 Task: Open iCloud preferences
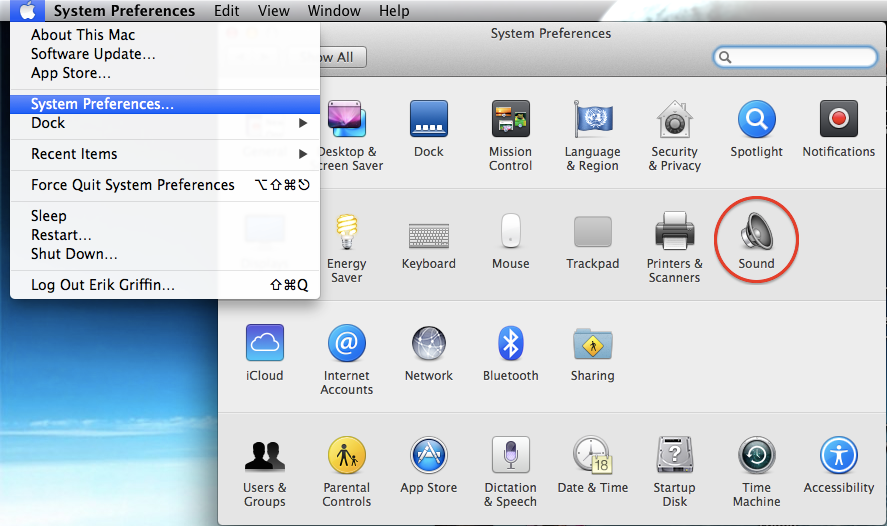[x=264, y=353]
